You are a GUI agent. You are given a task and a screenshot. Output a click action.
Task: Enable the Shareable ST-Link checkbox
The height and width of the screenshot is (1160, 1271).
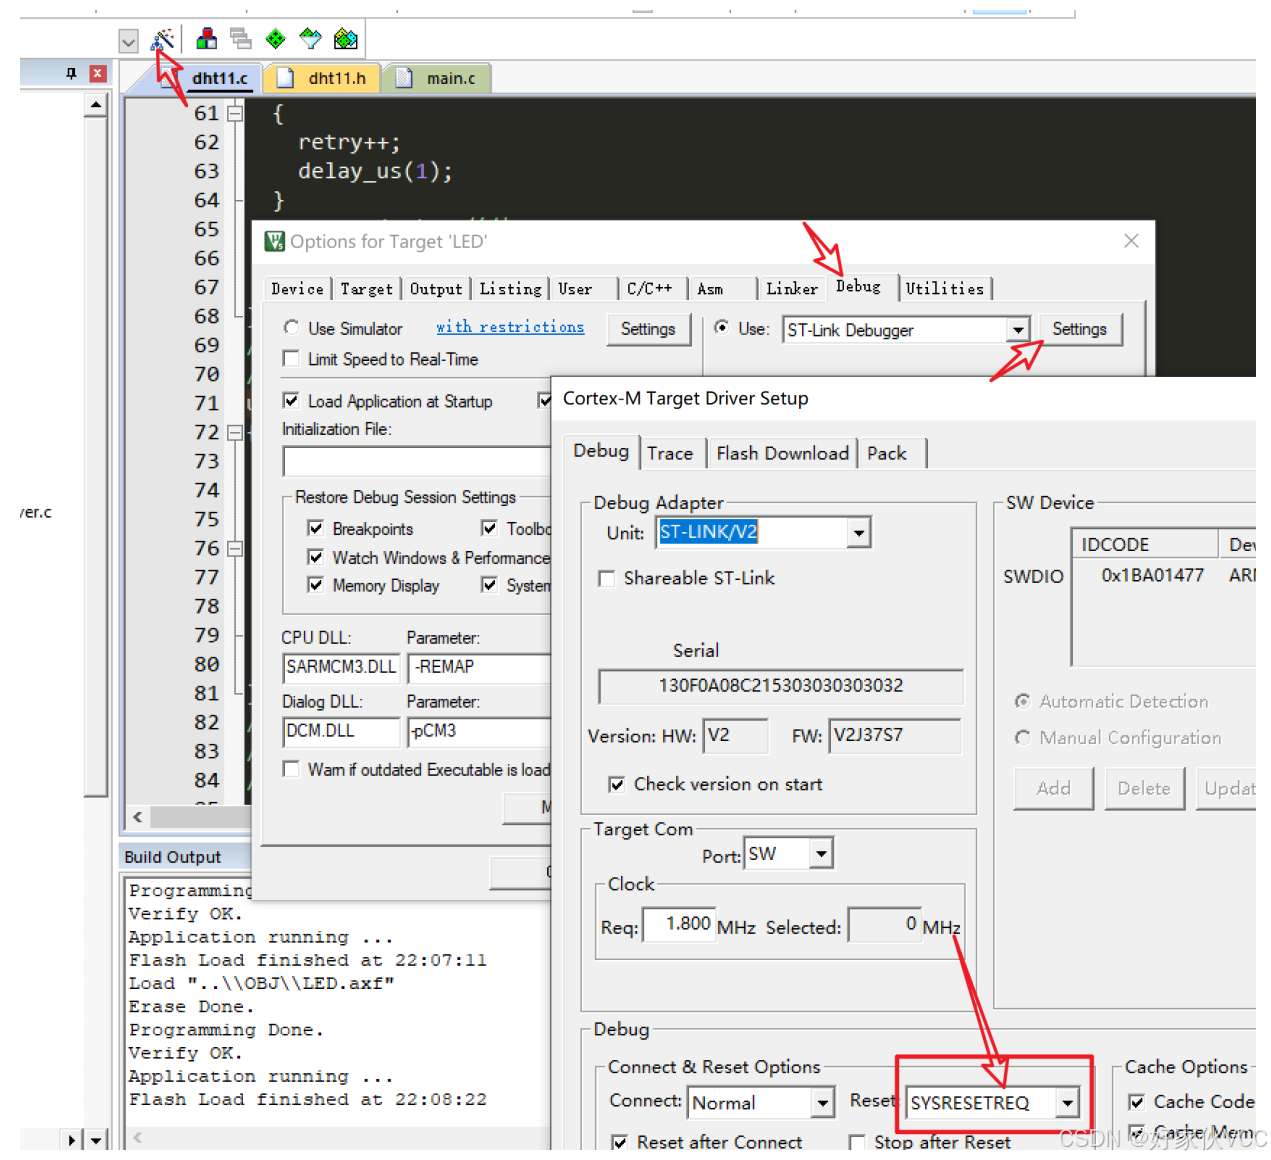[x=606, y=579]
